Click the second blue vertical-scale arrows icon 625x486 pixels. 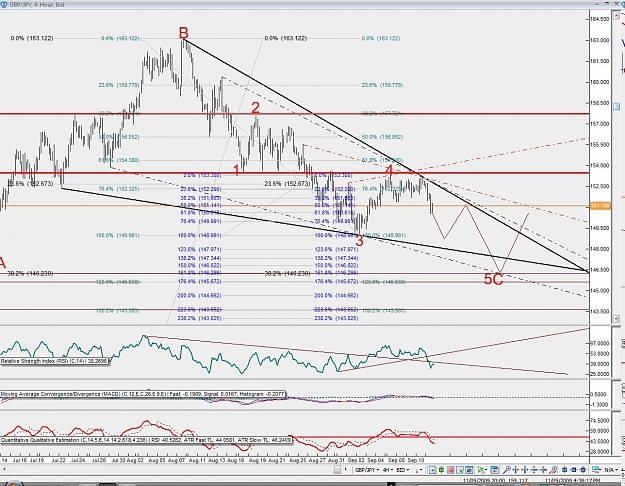[543, 470]
